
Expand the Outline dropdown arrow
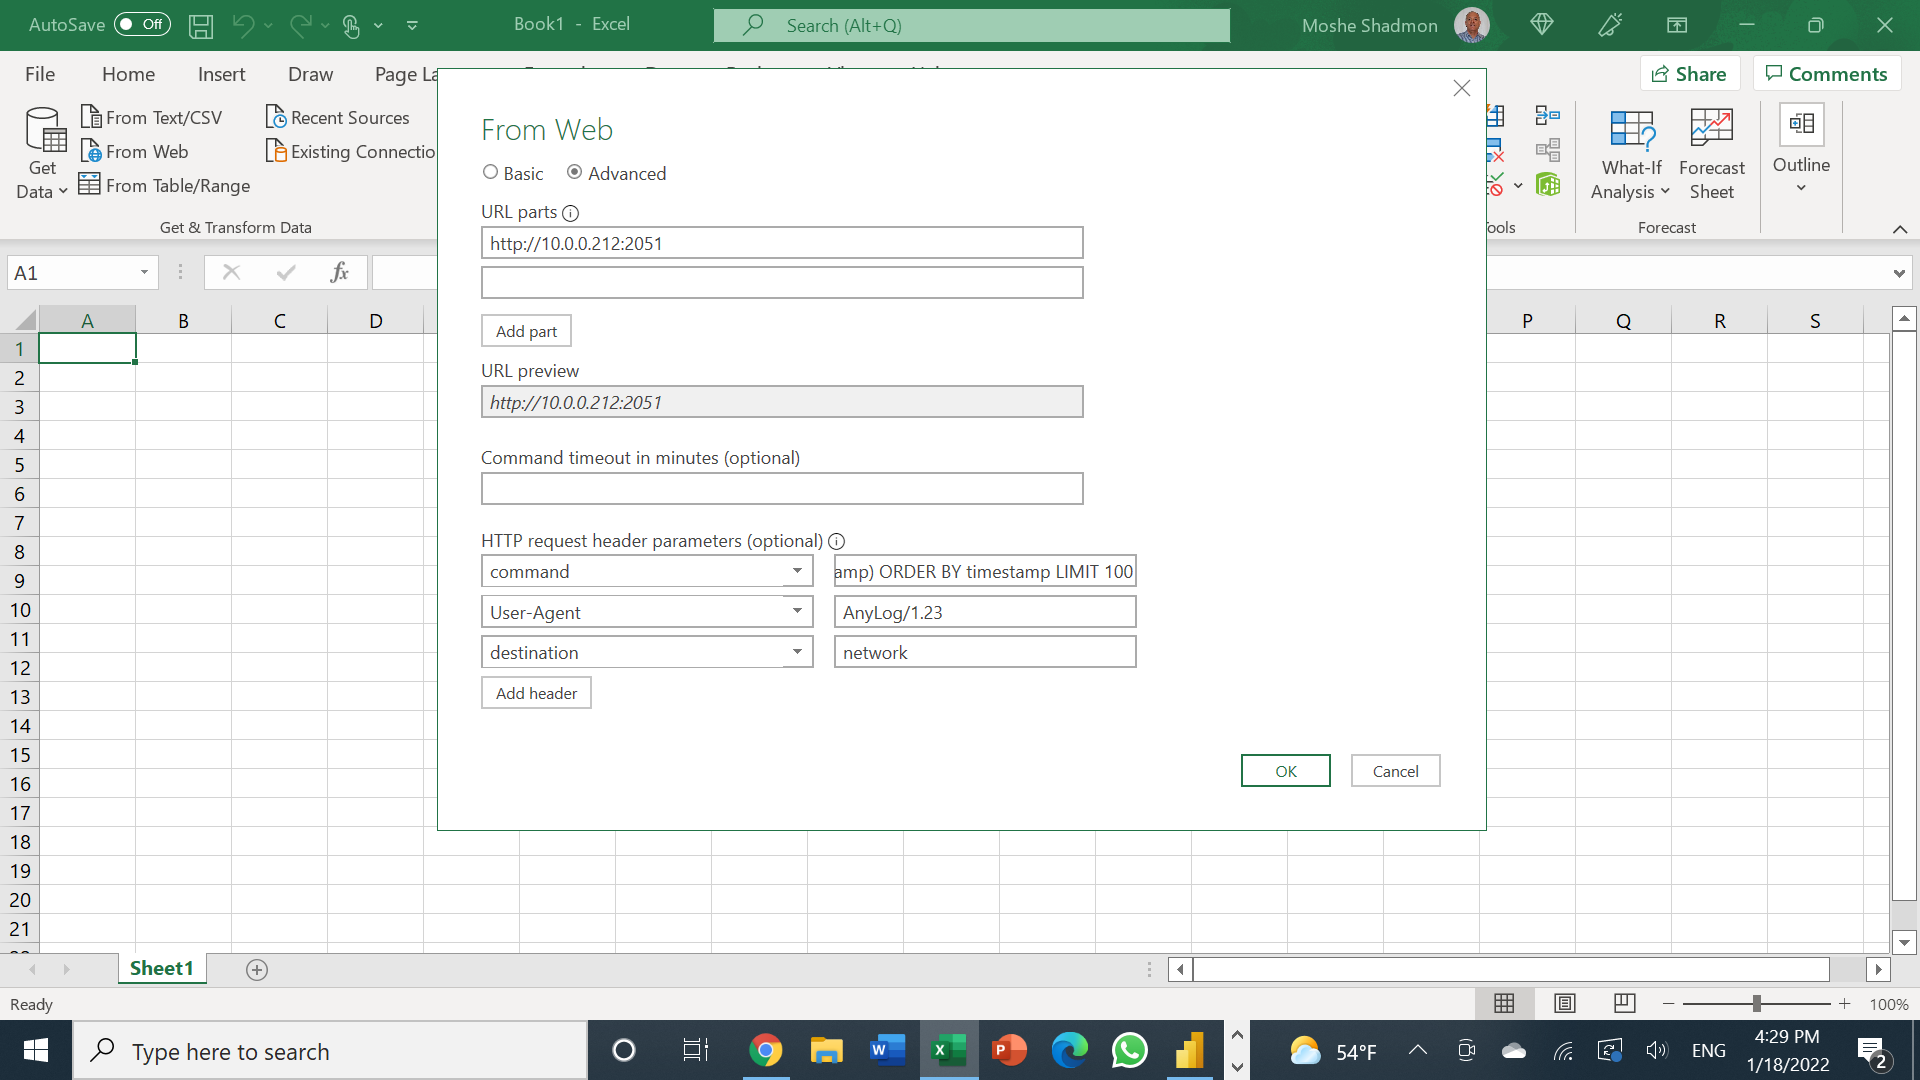1802,189
